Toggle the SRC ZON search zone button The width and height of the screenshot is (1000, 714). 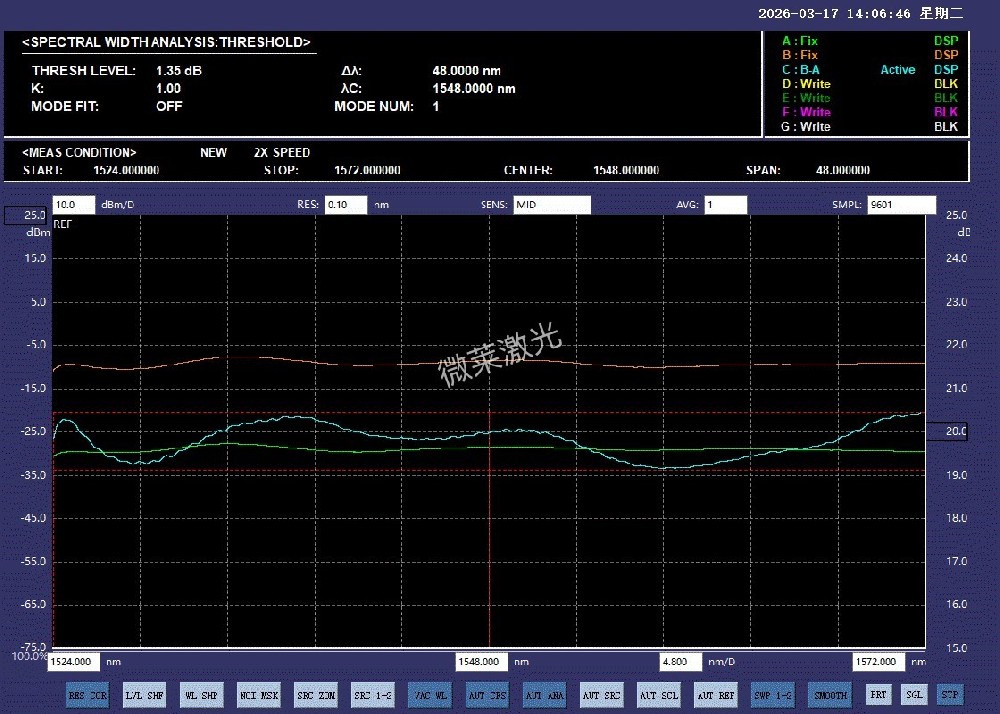[316, 695]
